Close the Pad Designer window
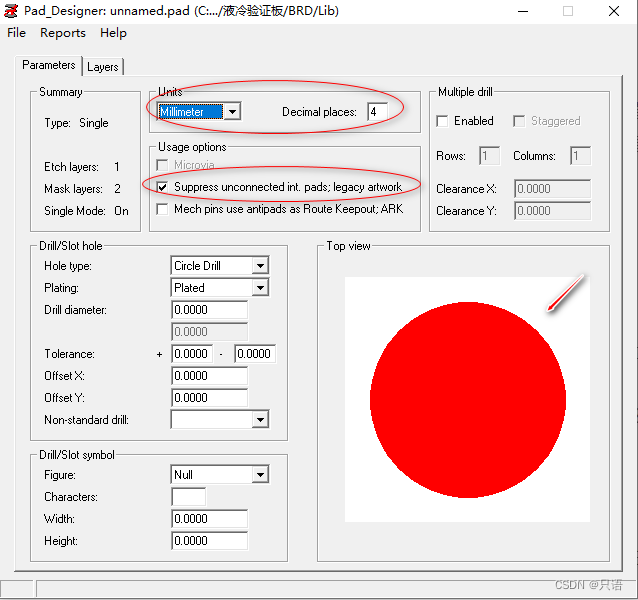This screenshot has height=600, width=638. [x=614, y=11]
